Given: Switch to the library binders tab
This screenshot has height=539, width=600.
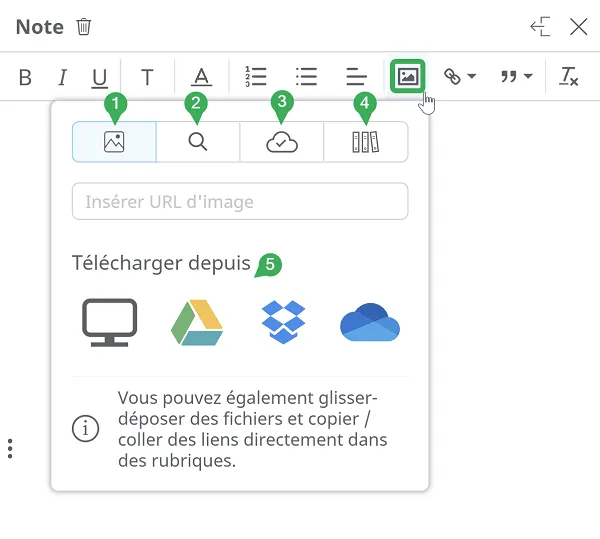Looking at the screenshot, I should (366, 142).
